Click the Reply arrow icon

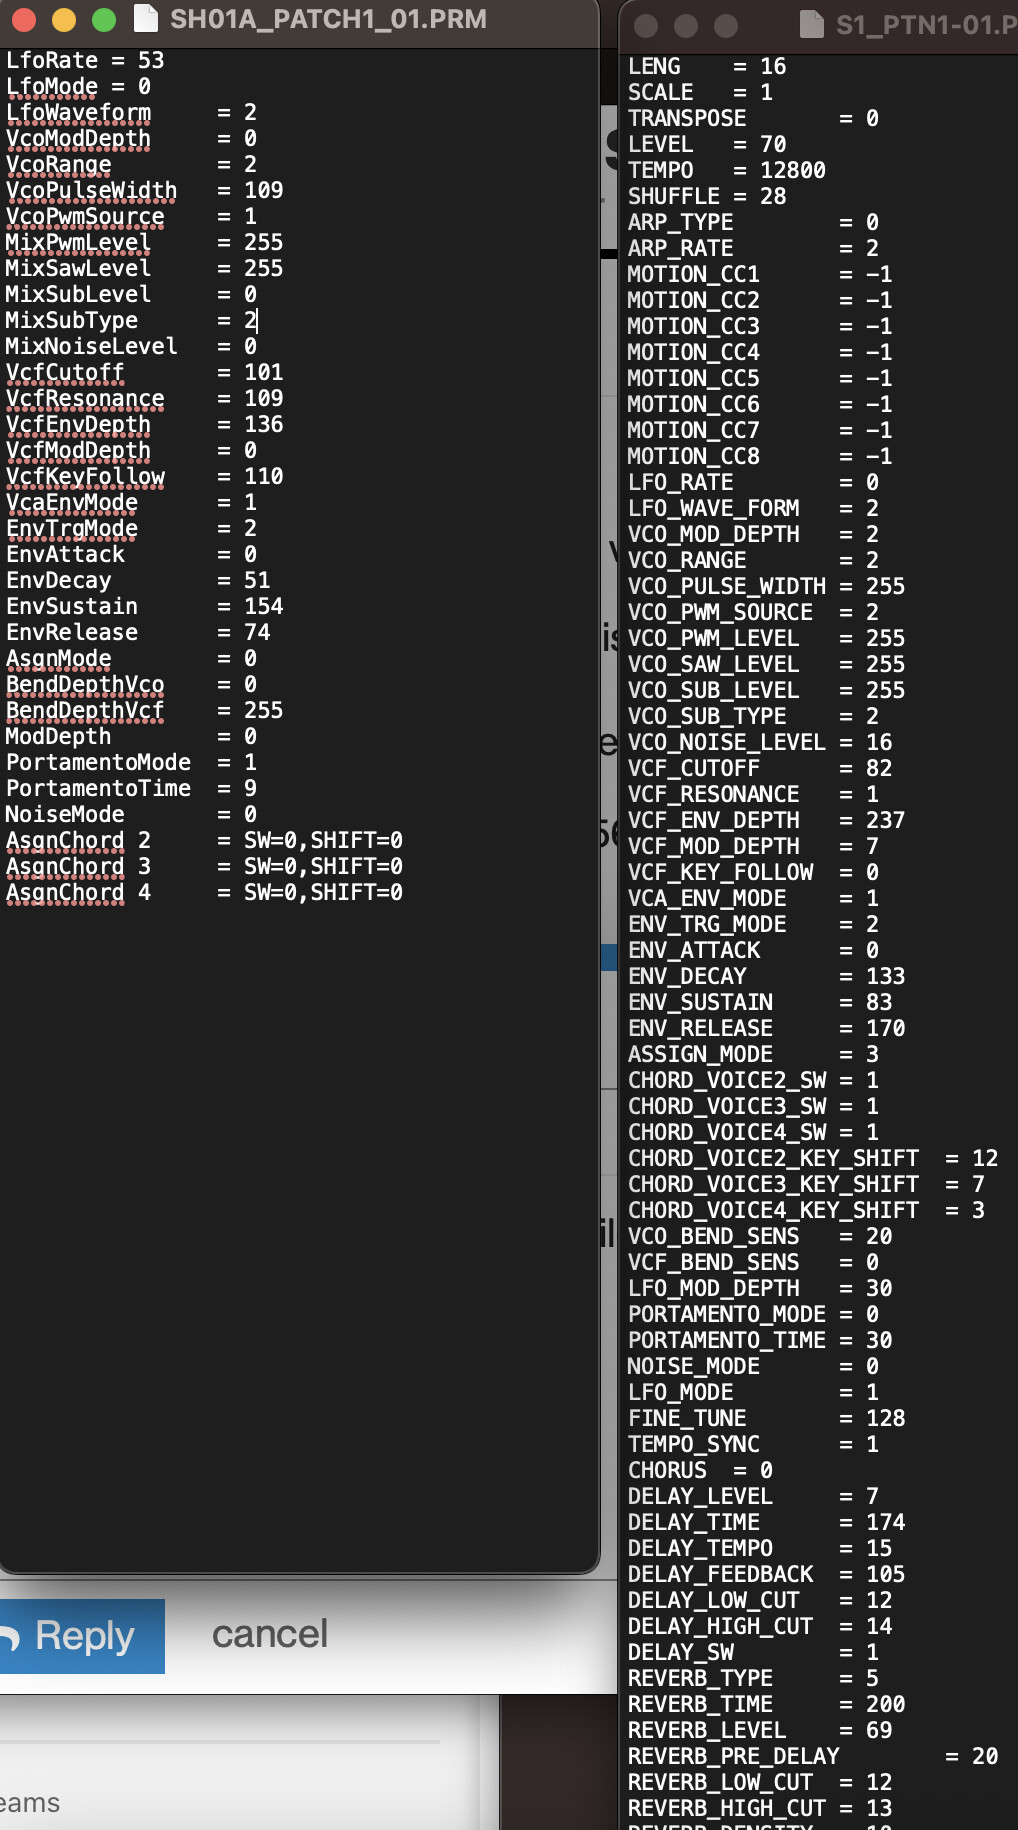9,1637
